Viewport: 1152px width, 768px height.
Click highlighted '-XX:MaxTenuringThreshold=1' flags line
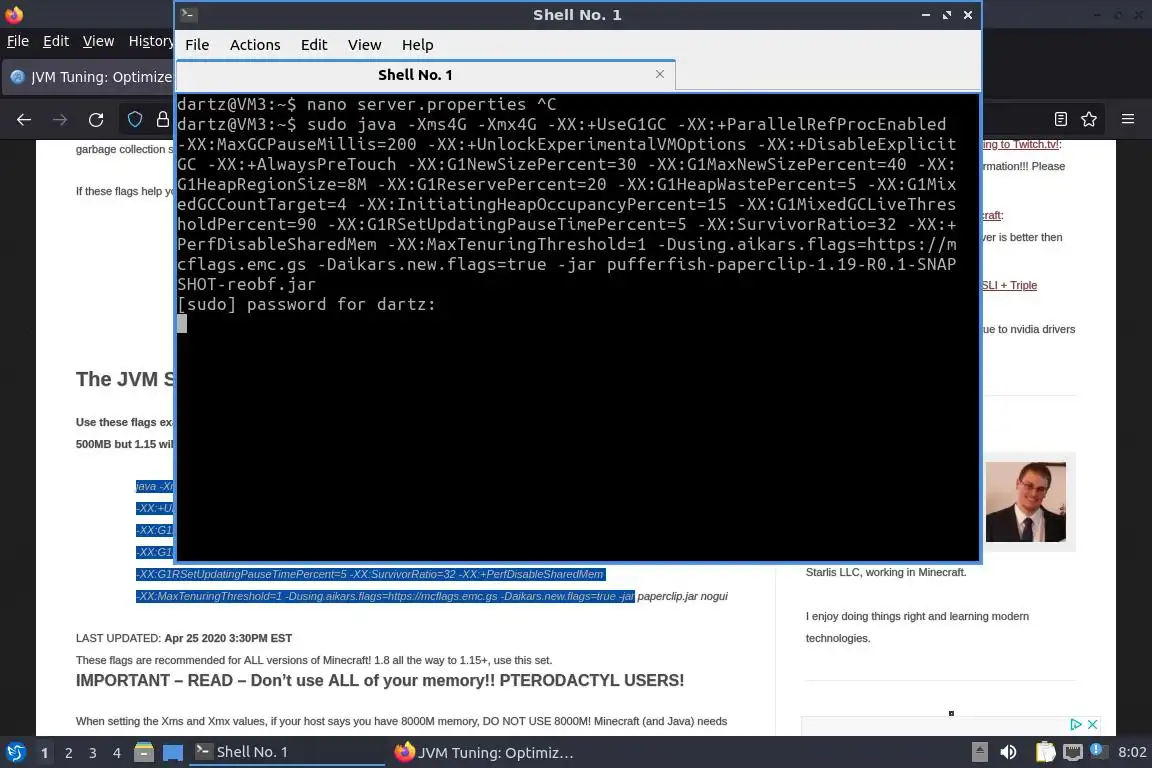[x=385, y=596]
